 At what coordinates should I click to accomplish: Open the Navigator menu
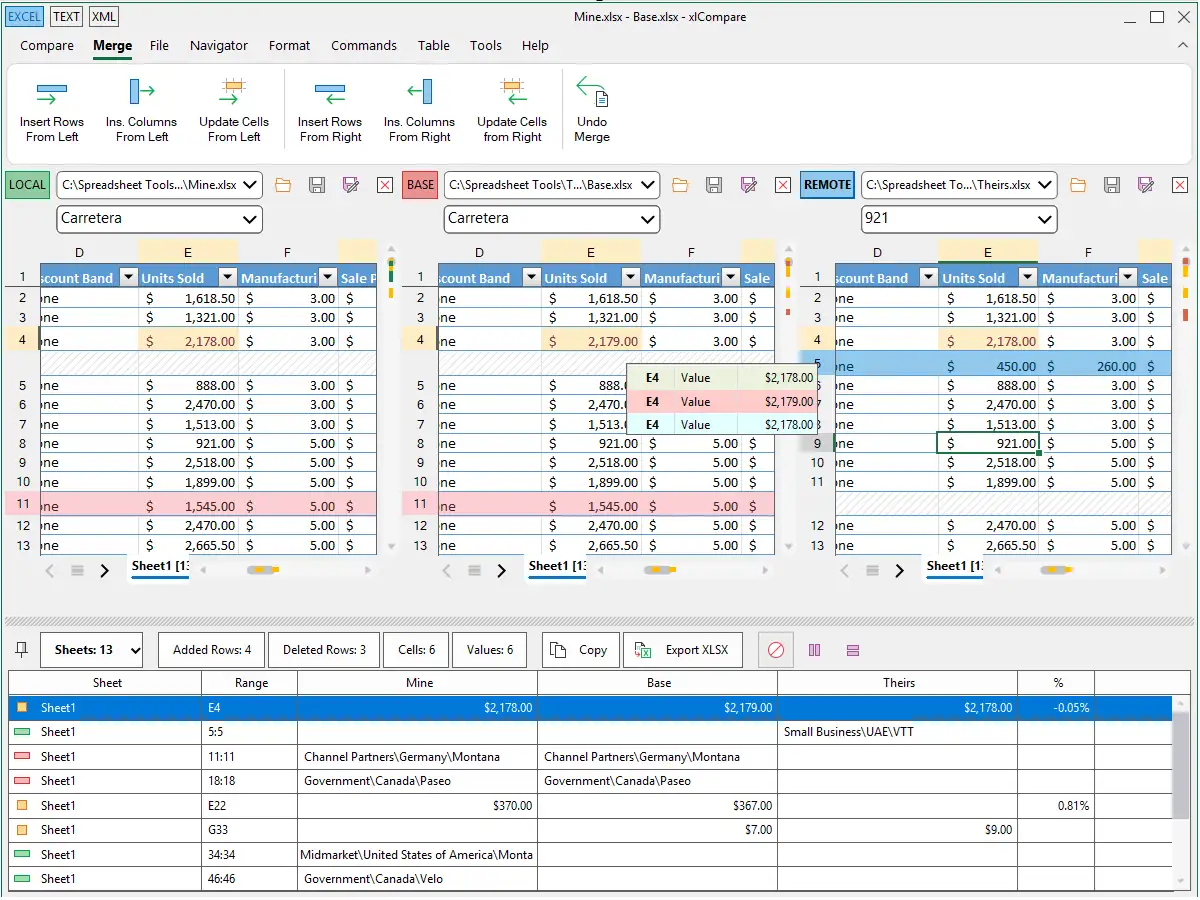219,45
